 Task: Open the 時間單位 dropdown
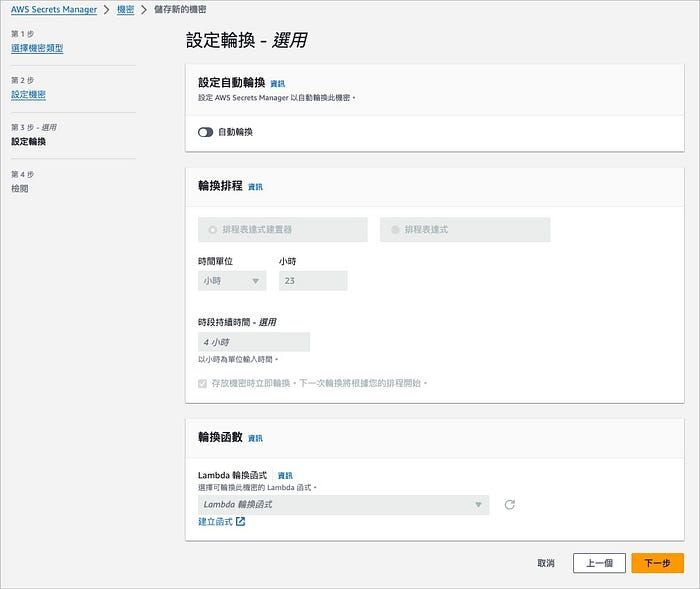pos(232,280)
